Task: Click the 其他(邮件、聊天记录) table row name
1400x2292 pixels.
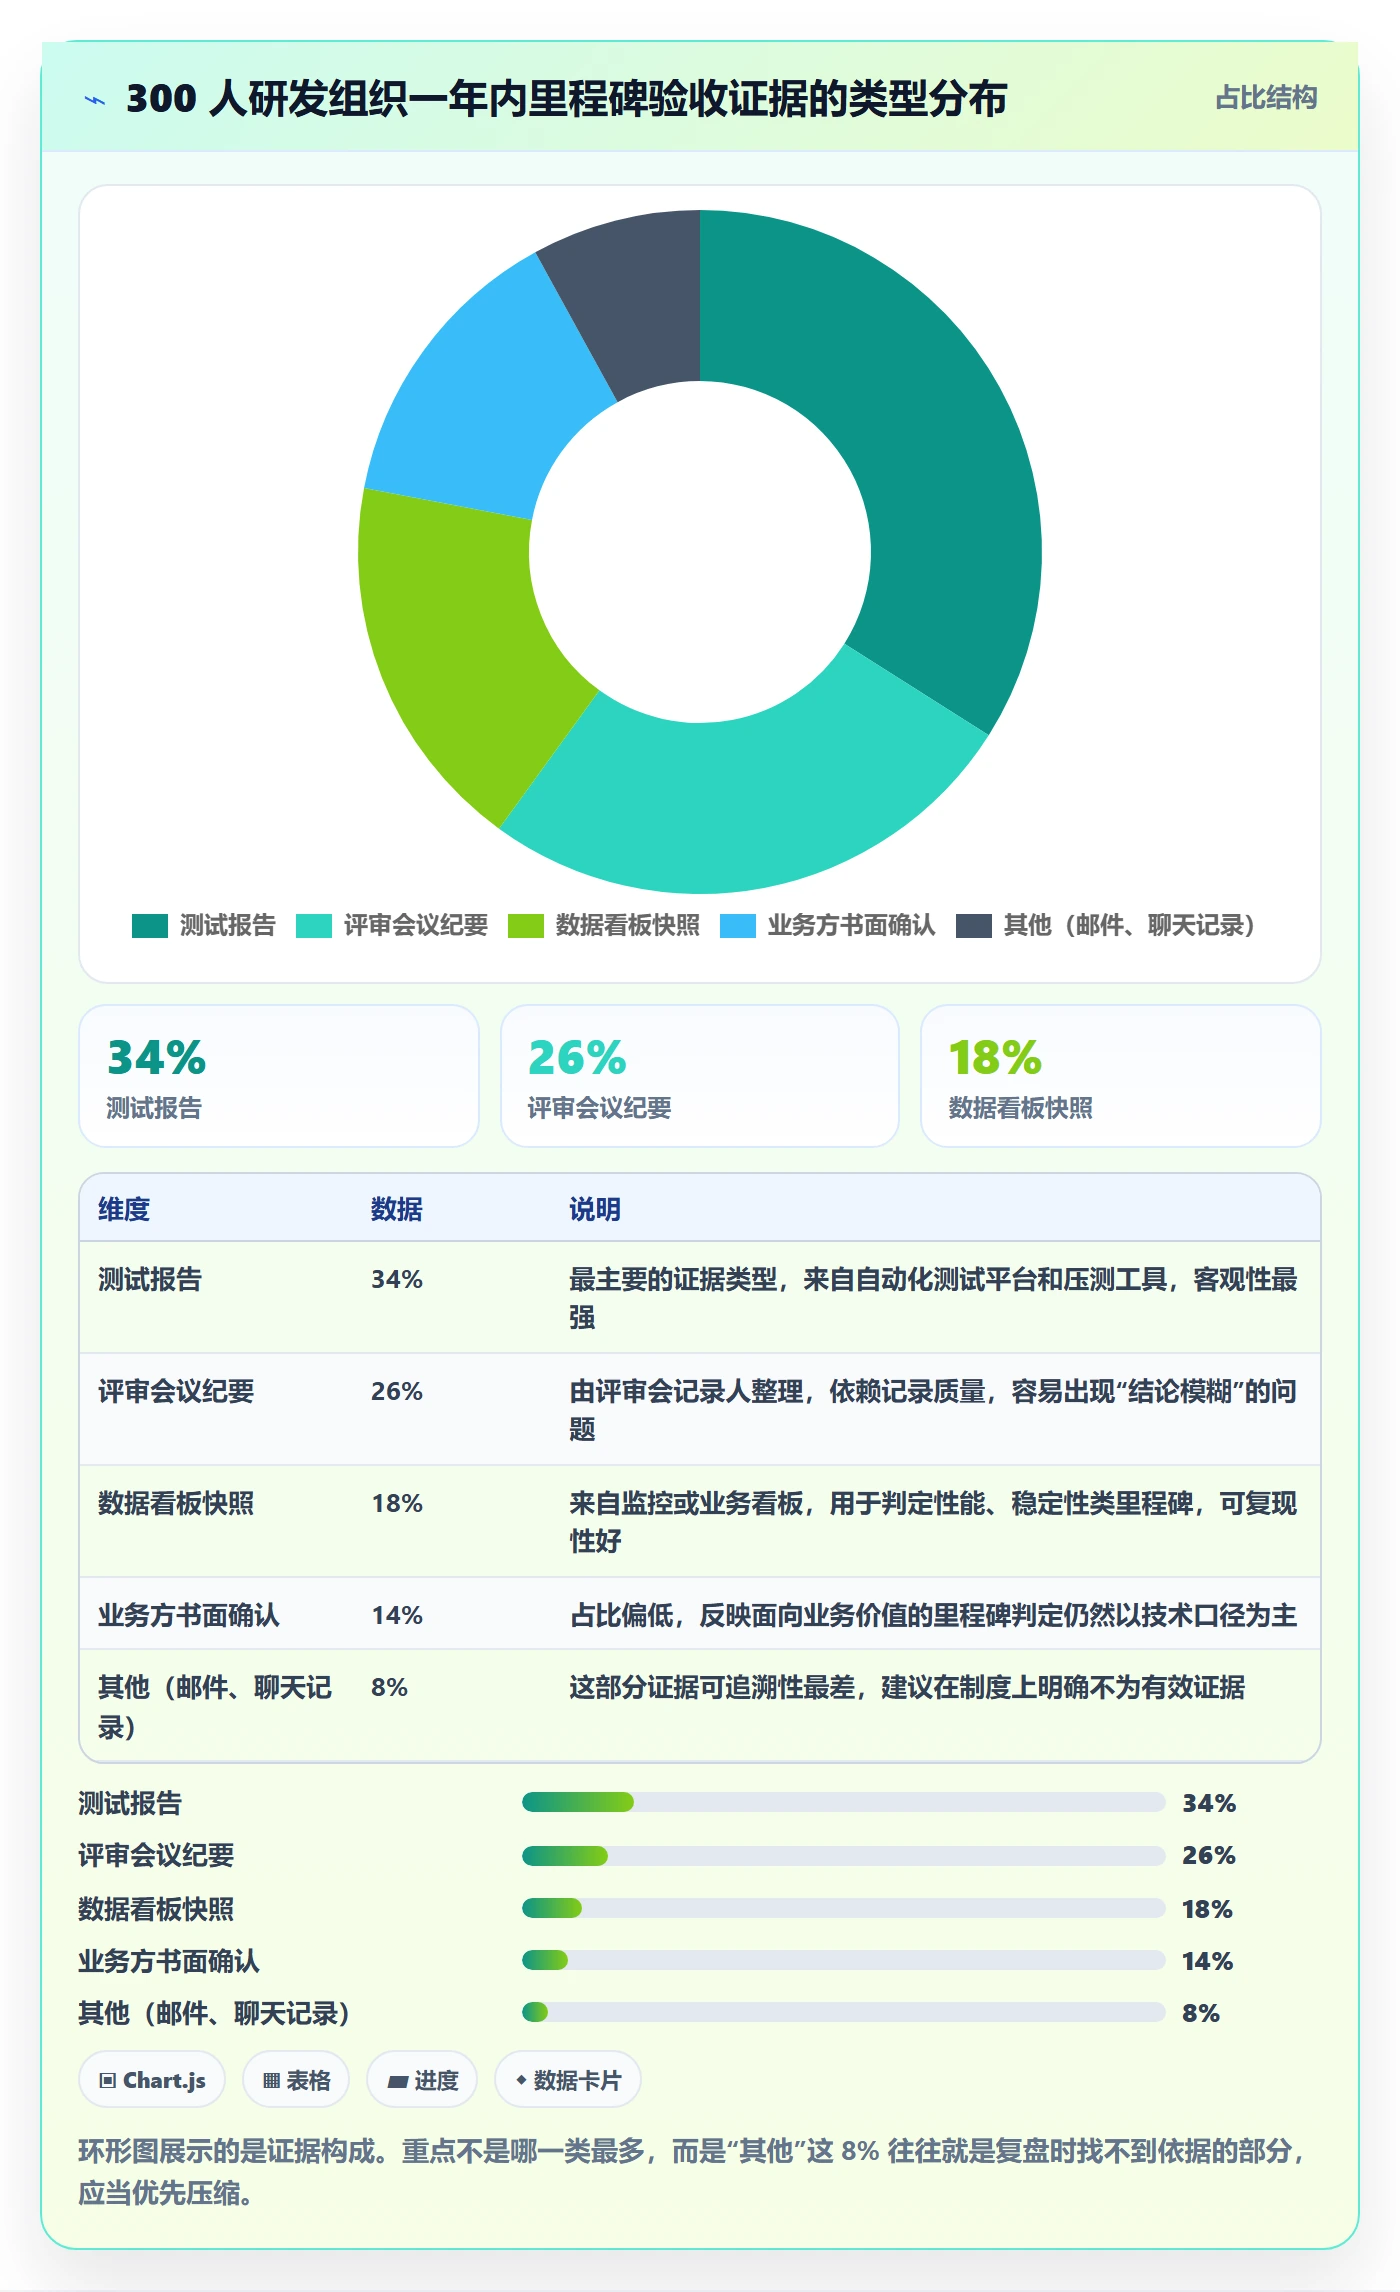Action: pos(215,1707)
